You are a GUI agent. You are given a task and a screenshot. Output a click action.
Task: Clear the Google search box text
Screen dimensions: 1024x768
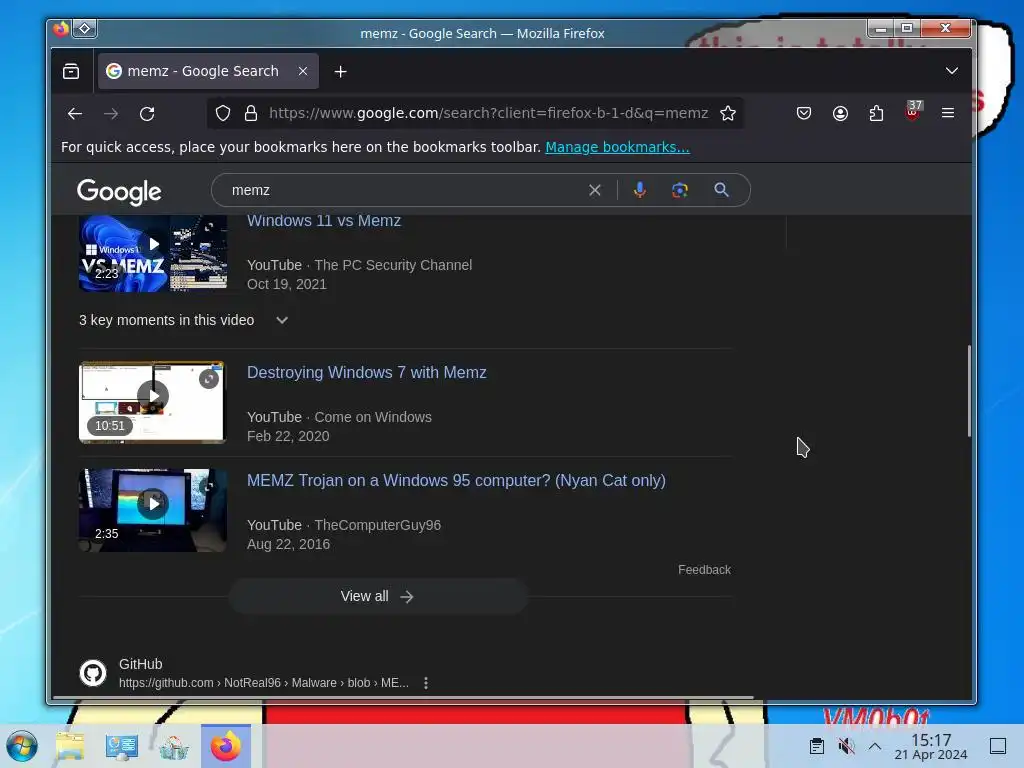594,190
